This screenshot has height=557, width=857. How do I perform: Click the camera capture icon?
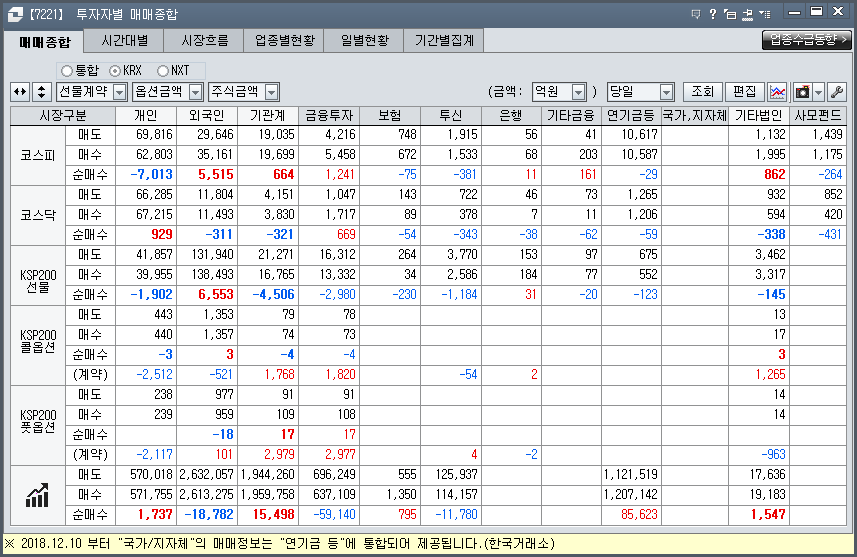pyautogui.click(x=802, y=92)
